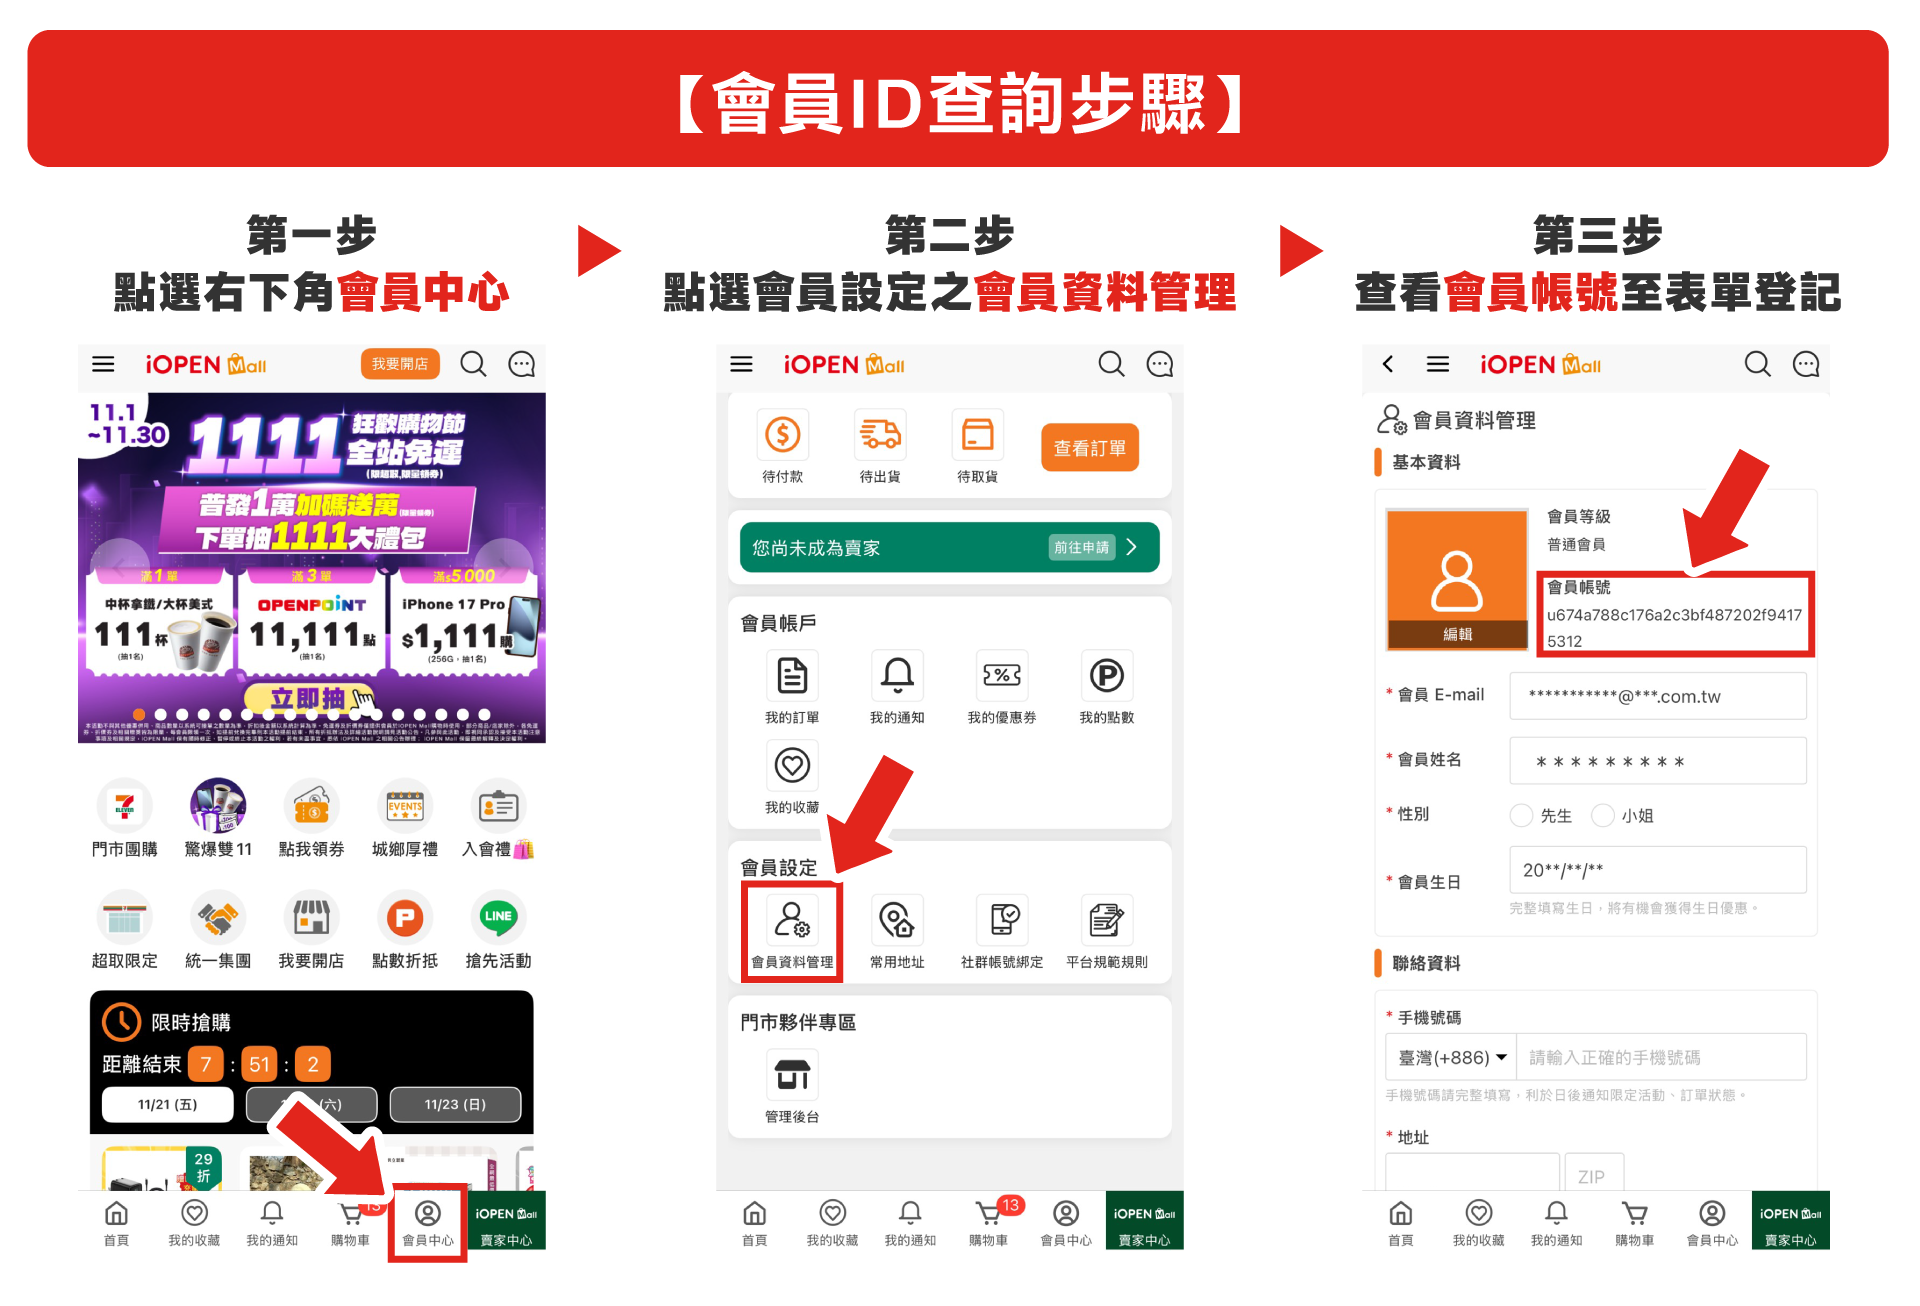Click chevron on 您尚未成為賣家 banner
Image resolution: width=1920 pixels, height=1306 pixels.
1132,547
